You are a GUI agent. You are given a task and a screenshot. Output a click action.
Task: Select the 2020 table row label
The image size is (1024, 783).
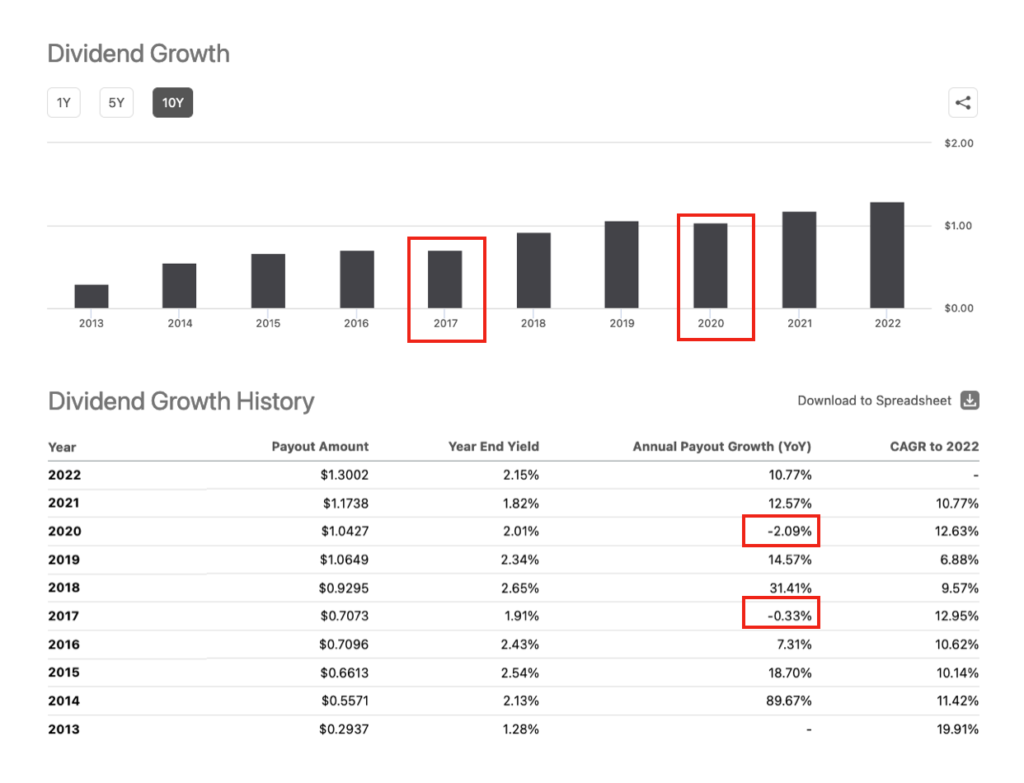[x=64, y=531]
